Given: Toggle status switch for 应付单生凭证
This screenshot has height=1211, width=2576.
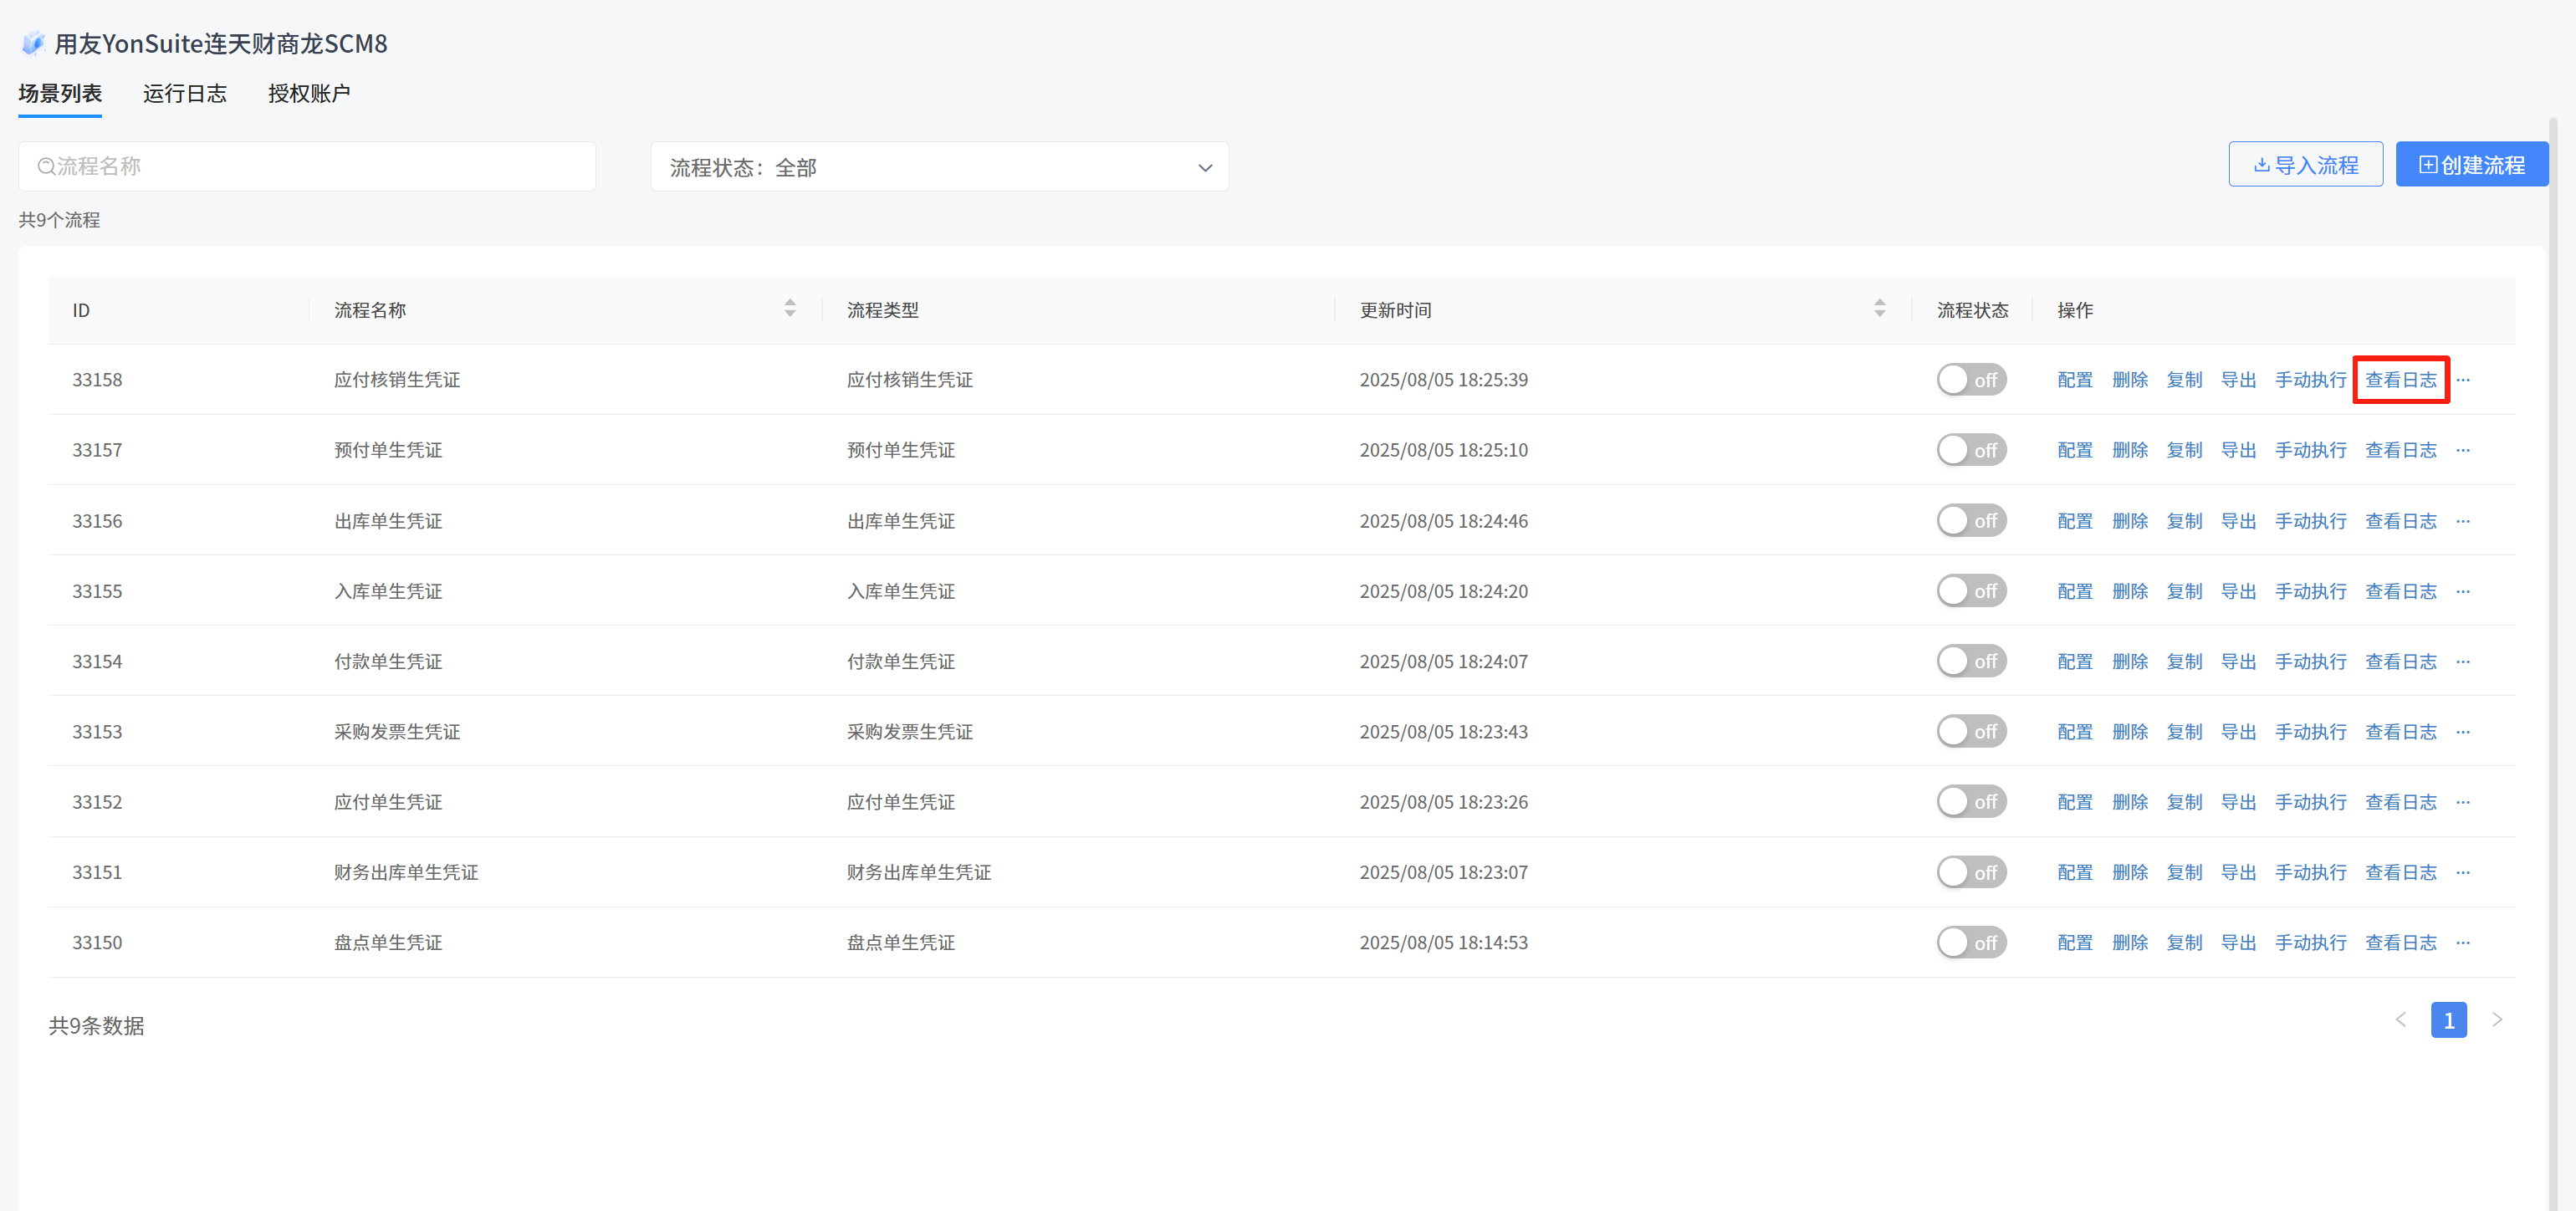Looking at the screenshot, I should click(1971, 802).
